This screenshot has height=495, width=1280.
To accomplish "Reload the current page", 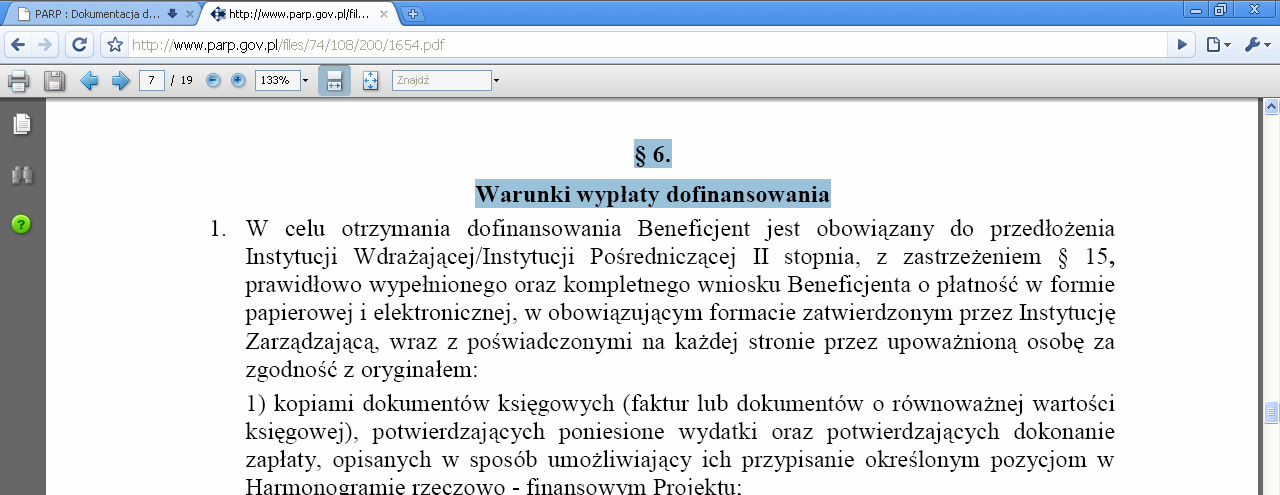I will tap(79, 45).
